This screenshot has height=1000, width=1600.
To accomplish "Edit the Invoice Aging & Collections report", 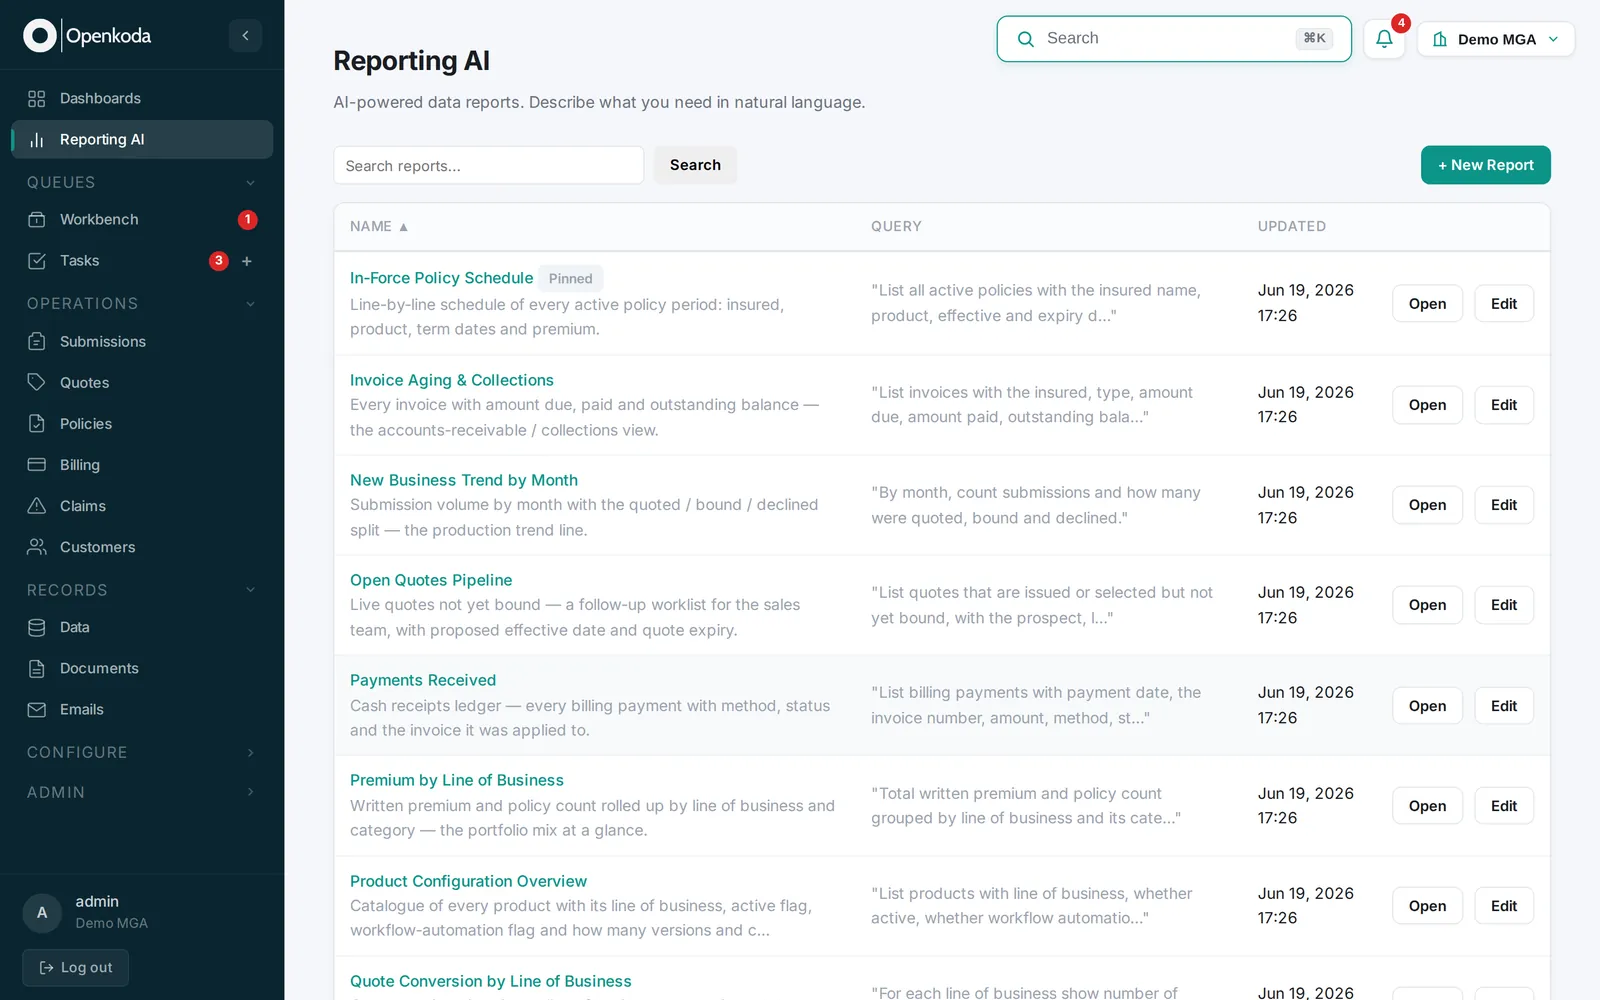I will point(1503,405).
